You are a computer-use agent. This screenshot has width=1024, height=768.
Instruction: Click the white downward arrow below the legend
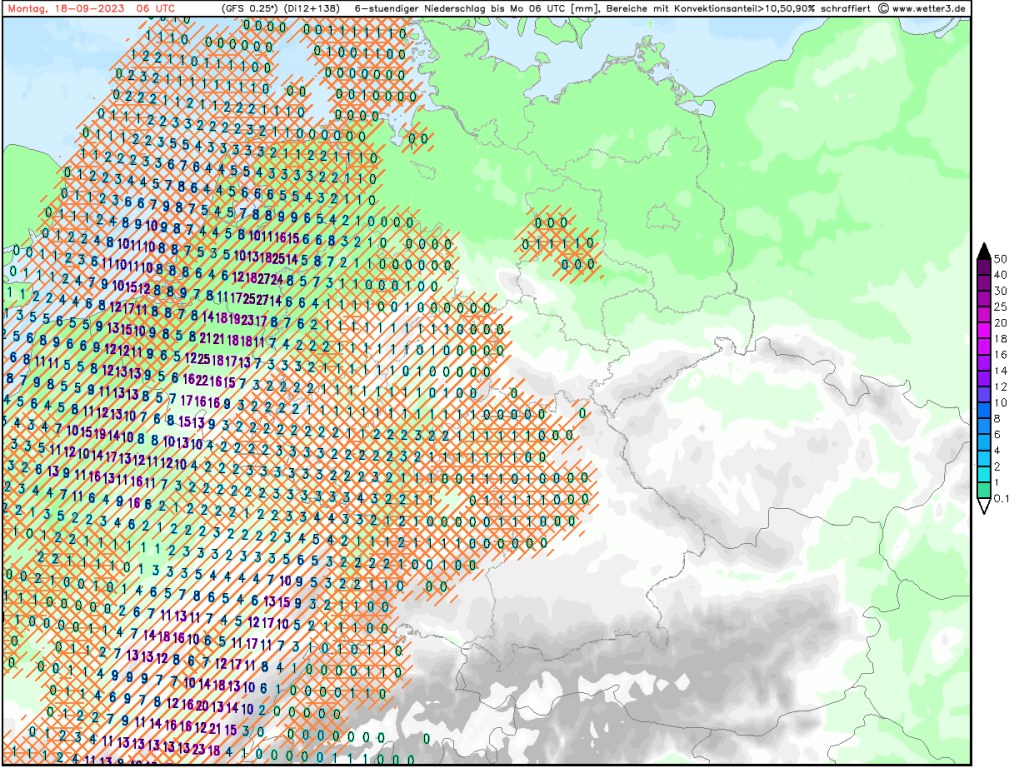click(x=984, y=506)
